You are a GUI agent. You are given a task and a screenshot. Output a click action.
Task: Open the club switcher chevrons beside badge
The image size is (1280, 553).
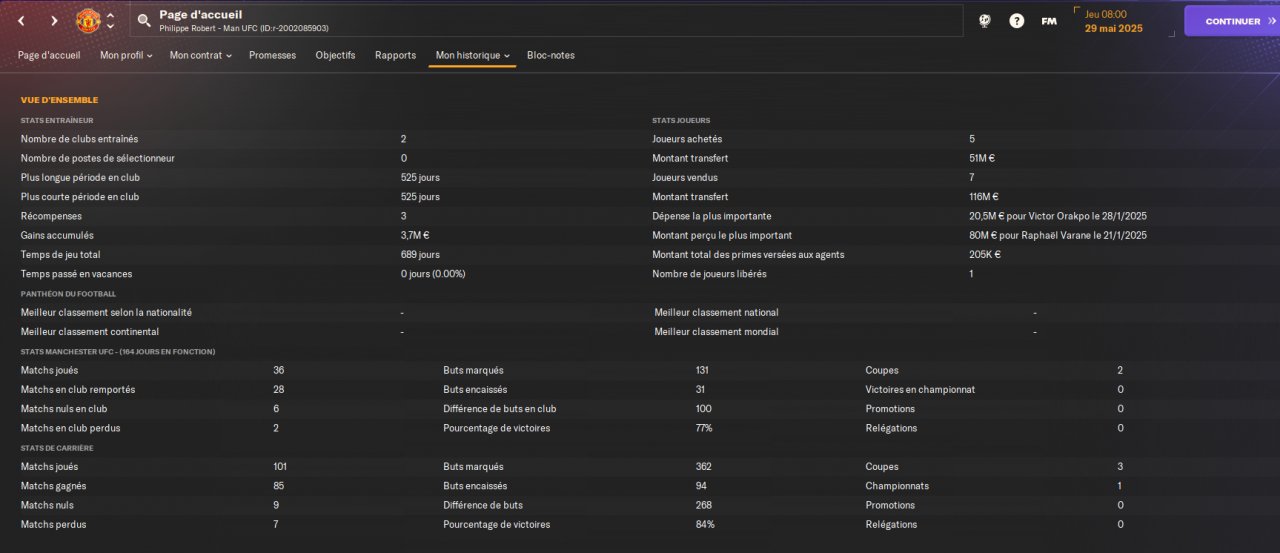[x=110, y=20]
